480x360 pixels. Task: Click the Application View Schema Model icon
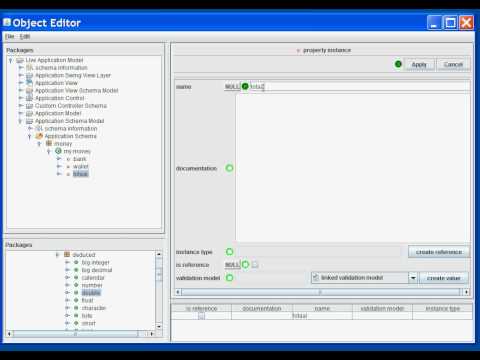click(30, 91)
